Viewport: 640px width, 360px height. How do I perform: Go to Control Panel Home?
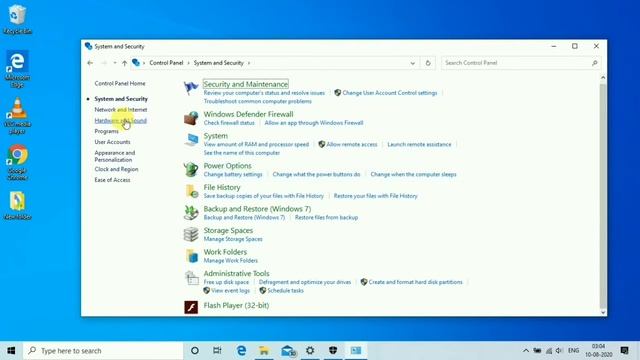(120, 83)
